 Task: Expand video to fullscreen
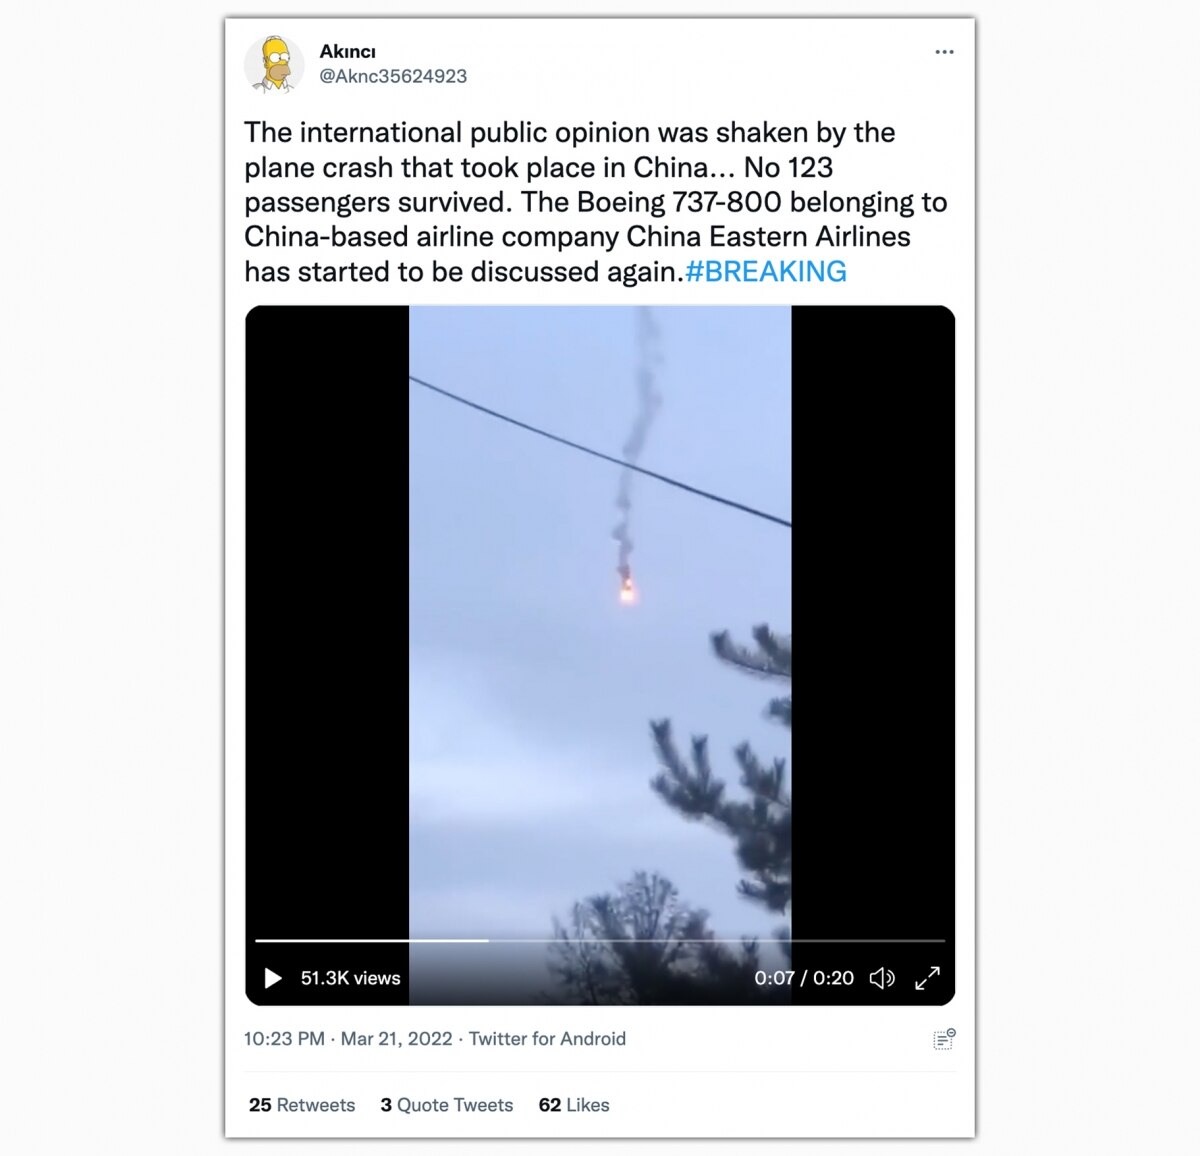tap(928, 978)
